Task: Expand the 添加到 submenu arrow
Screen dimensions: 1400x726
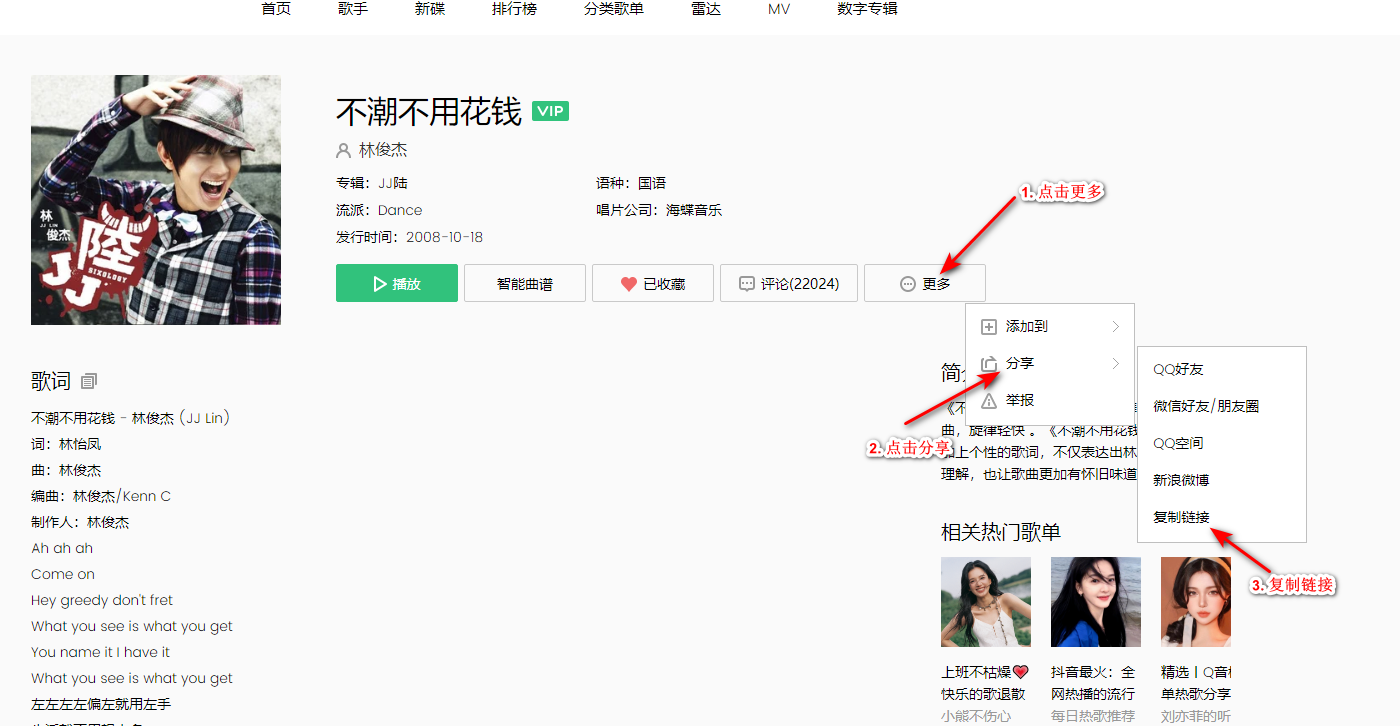Action: tap(1115, 327)
